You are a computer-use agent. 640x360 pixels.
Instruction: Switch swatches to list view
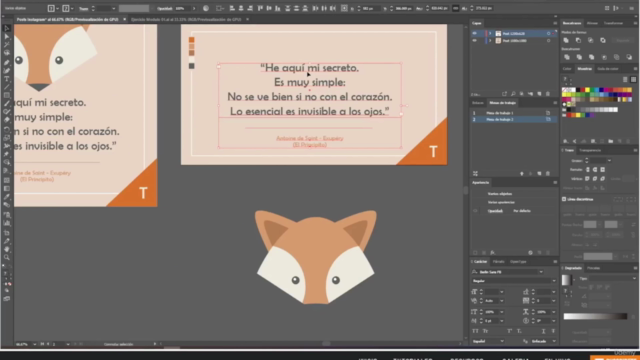[625, 79]
